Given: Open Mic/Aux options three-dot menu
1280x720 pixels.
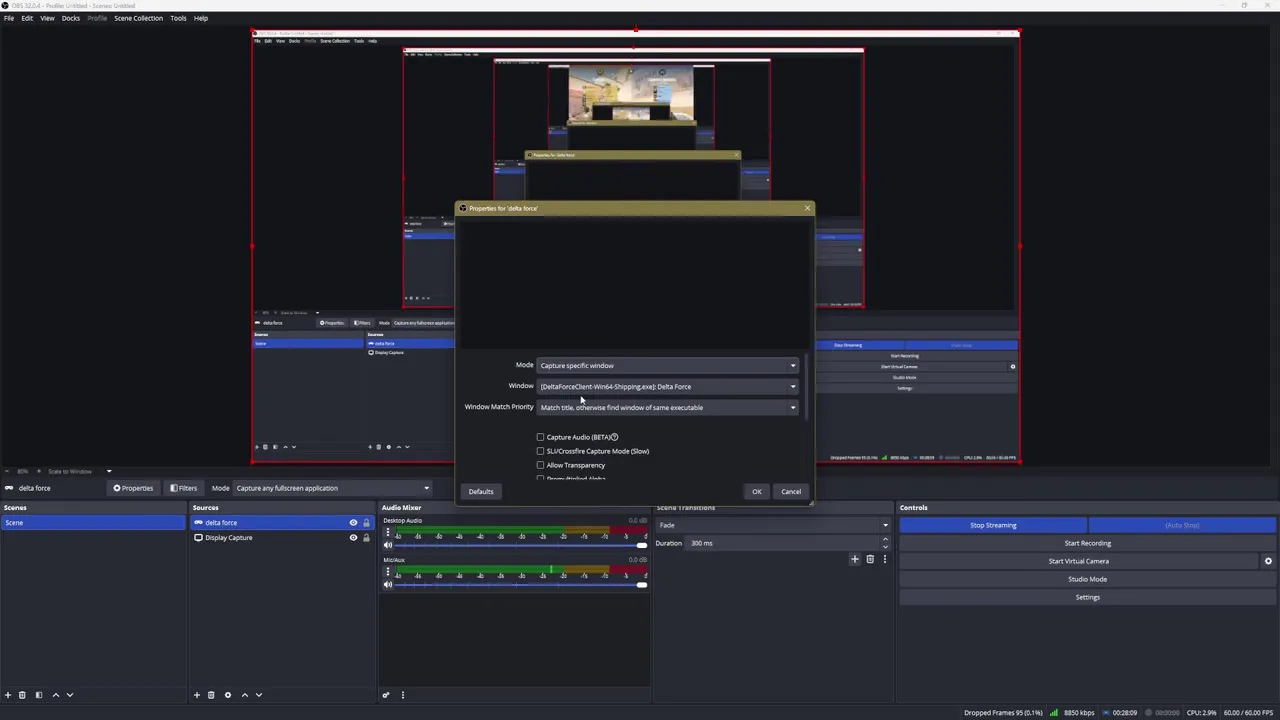Looking at the screenshot, I should [x=388, y=572].
